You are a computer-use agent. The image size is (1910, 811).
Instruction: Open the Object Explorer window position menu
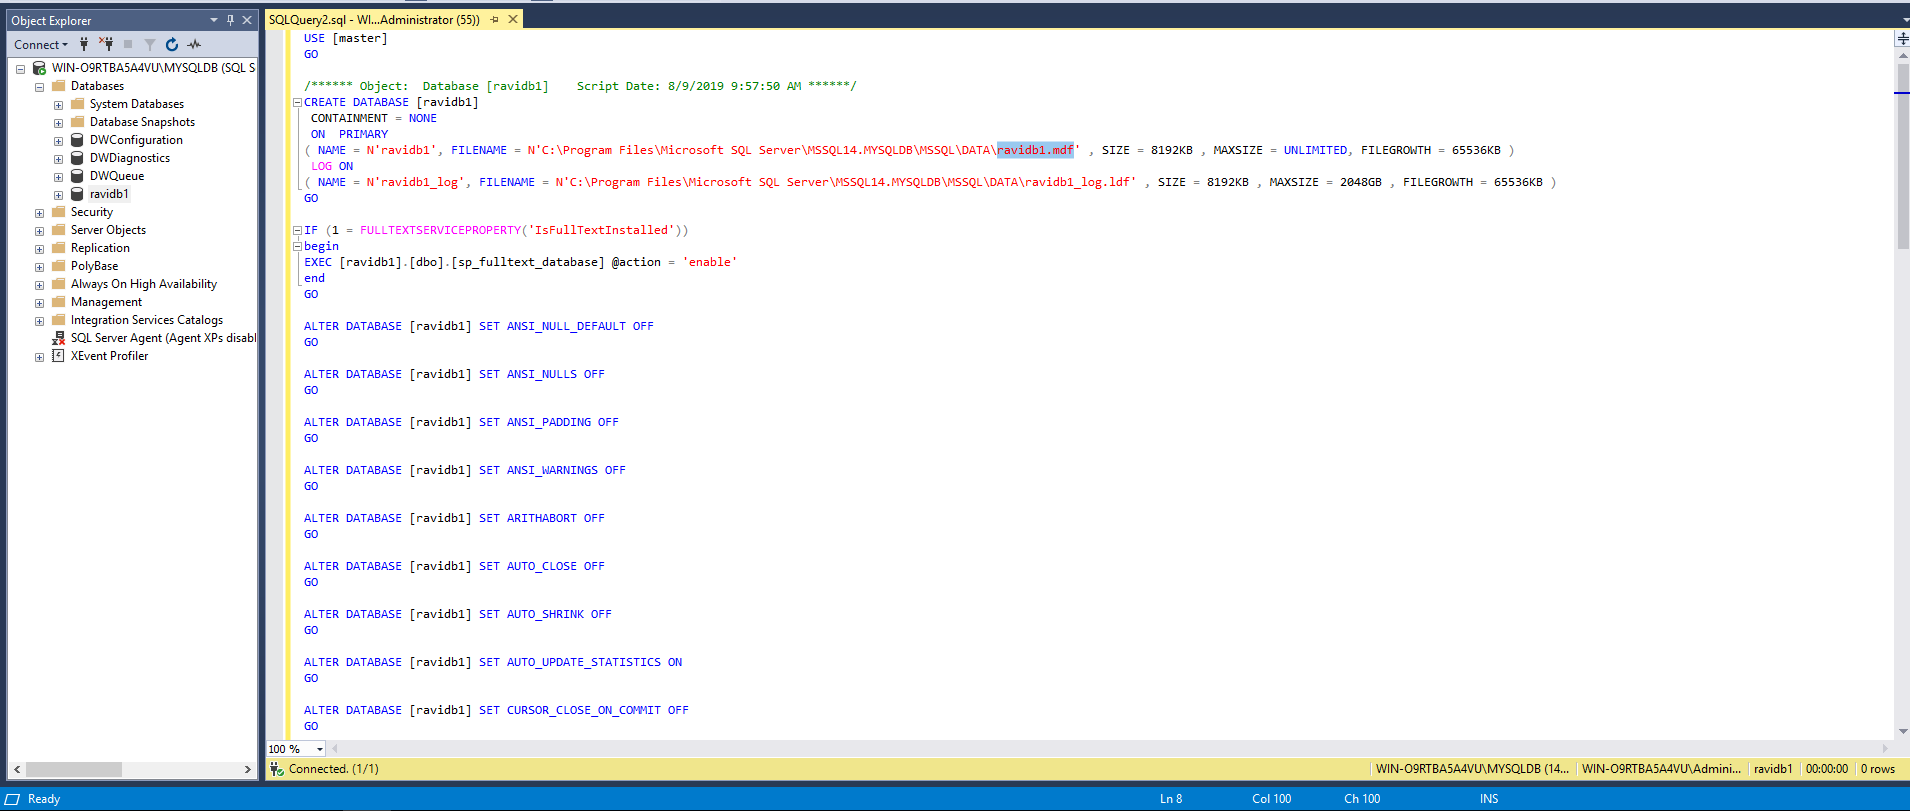coord(214,20)
